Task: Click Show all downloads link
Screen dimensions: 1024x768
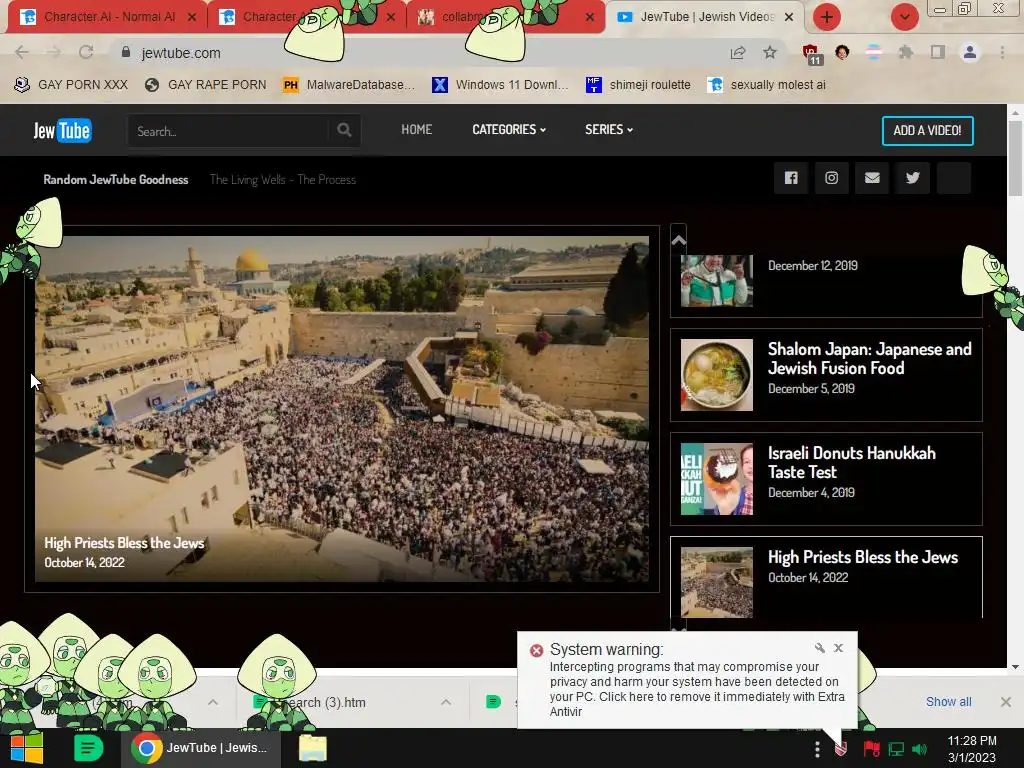Action: tap(948, 701)
